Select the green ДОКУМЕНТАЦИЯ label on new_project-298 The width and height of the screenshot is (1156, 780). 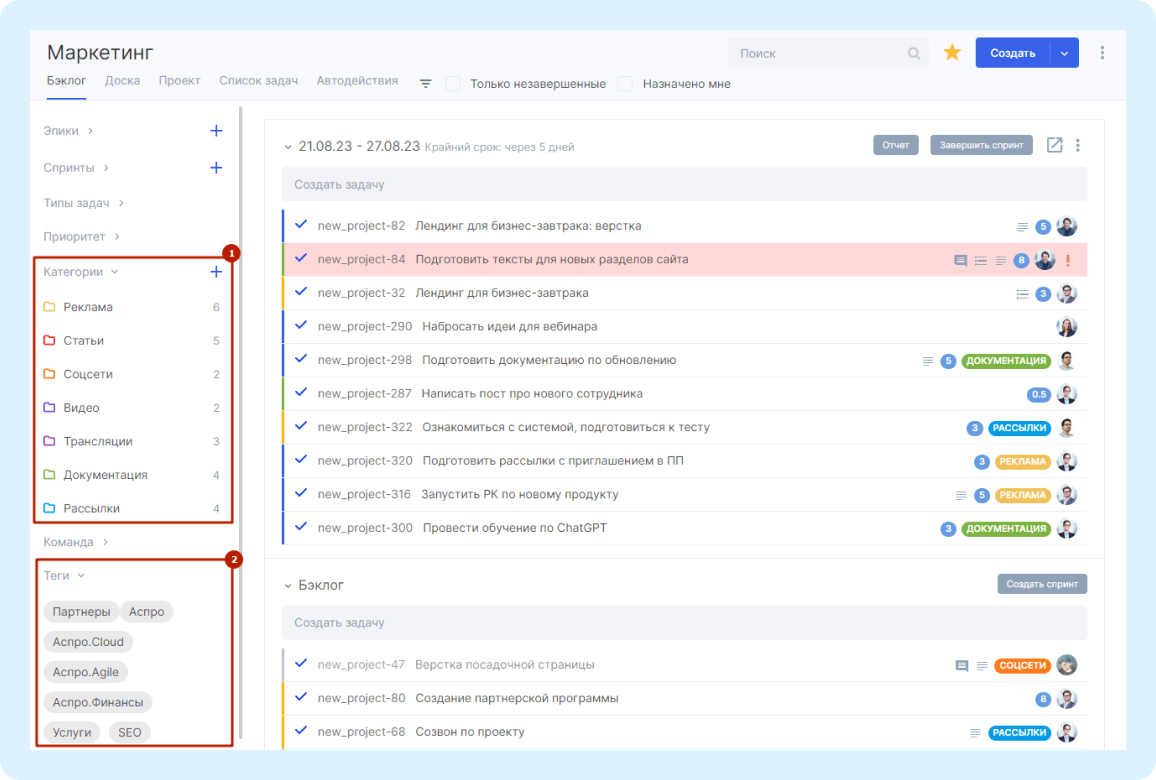click(x=1006, y=361)
